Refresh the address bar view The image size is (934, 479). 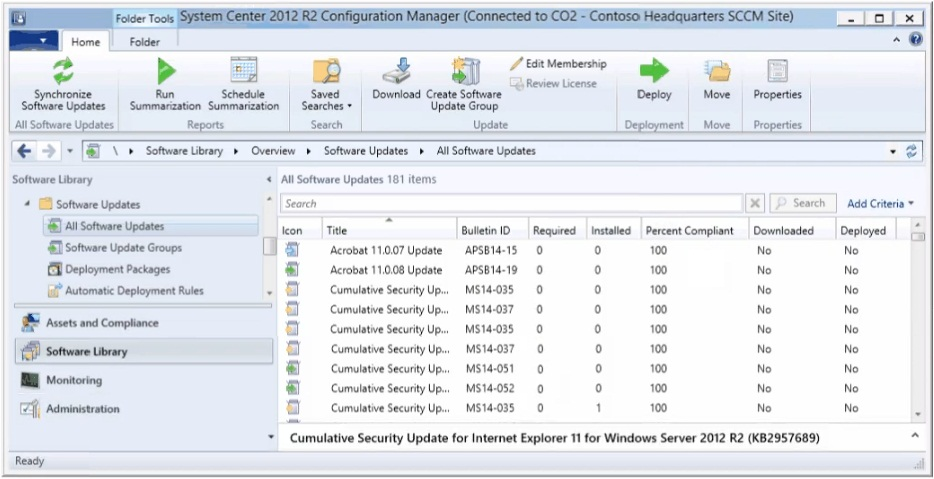911,151
